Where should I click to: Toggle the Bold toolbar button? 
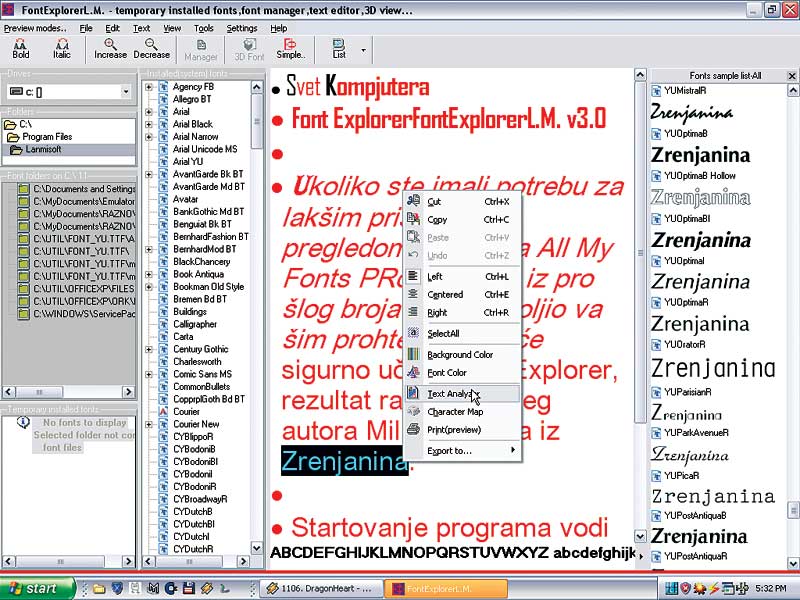click(20, 49)
